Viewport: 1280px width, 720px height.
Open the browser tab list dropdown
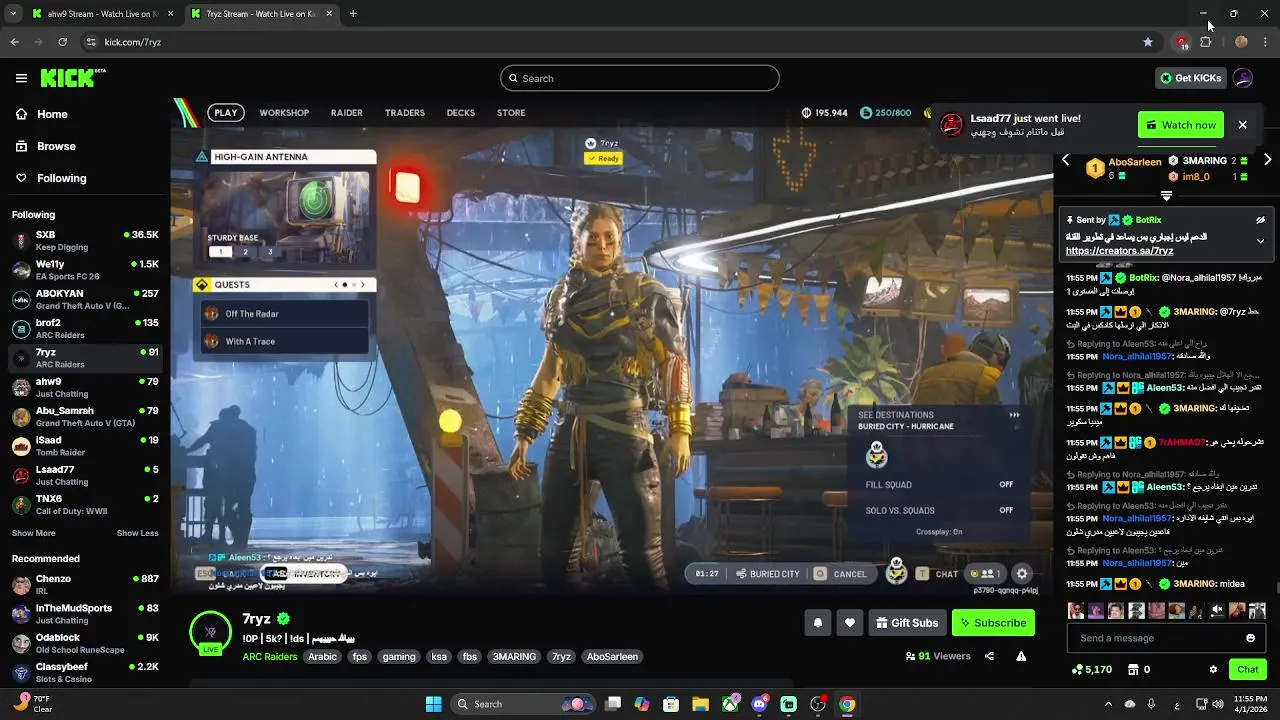click(x=12, y=14)
